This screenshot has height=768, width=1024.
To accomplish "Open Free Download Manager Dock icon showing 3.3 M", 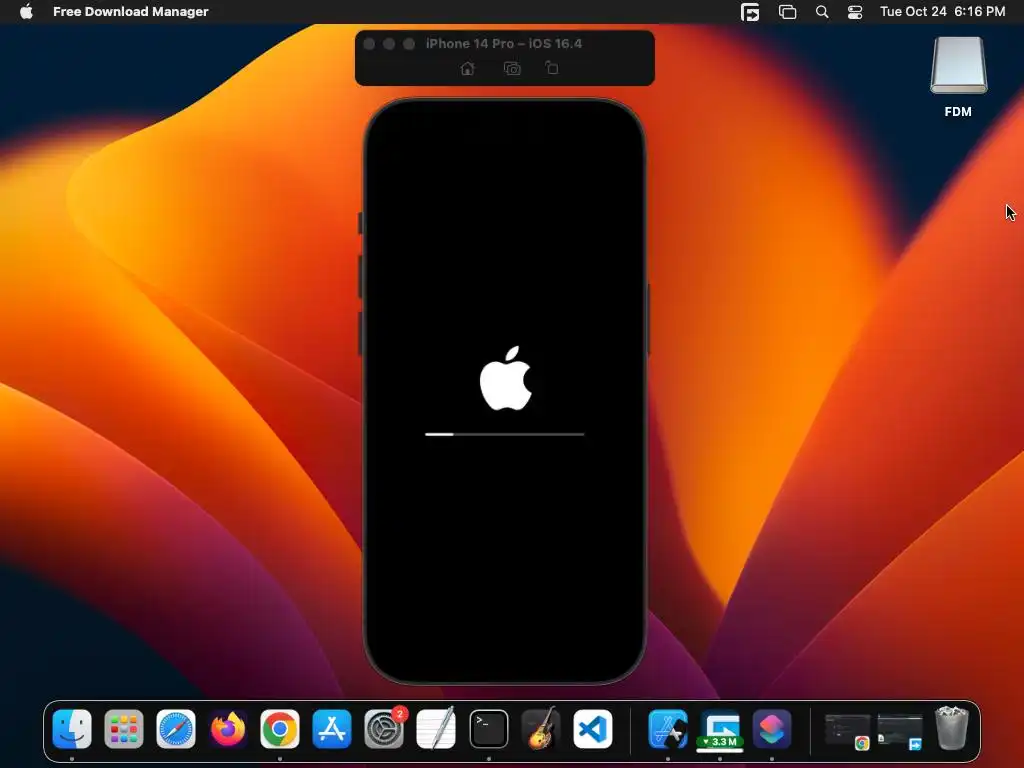I will click(720, 729).
